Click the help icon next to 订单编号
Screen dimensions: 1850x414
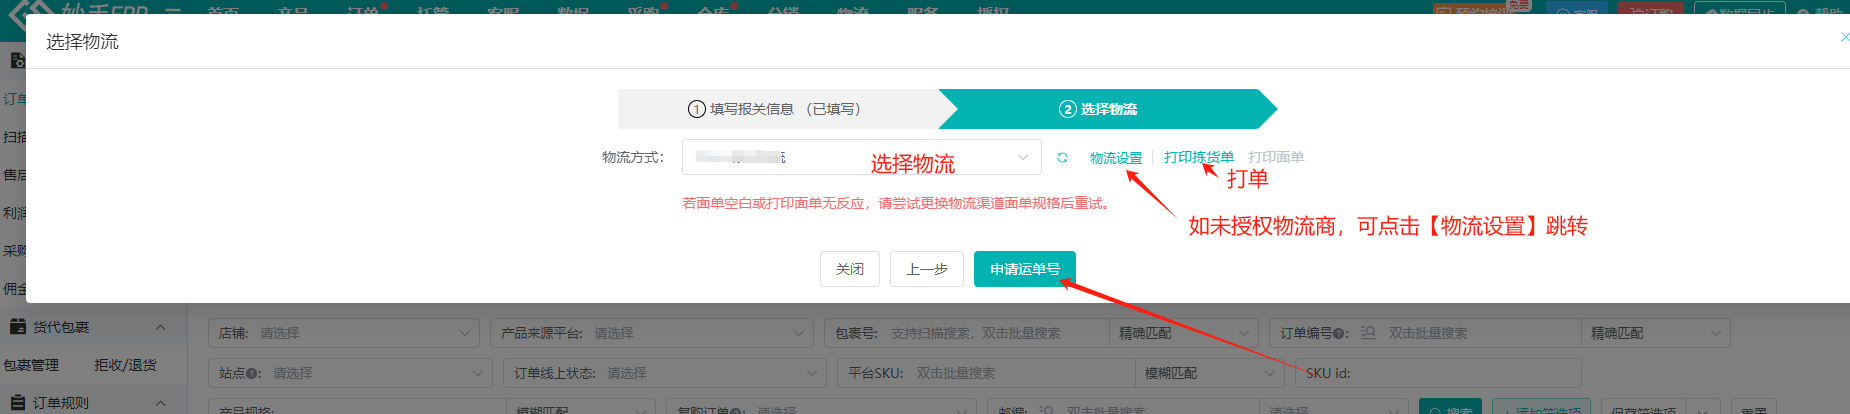tap(1340, 333)
